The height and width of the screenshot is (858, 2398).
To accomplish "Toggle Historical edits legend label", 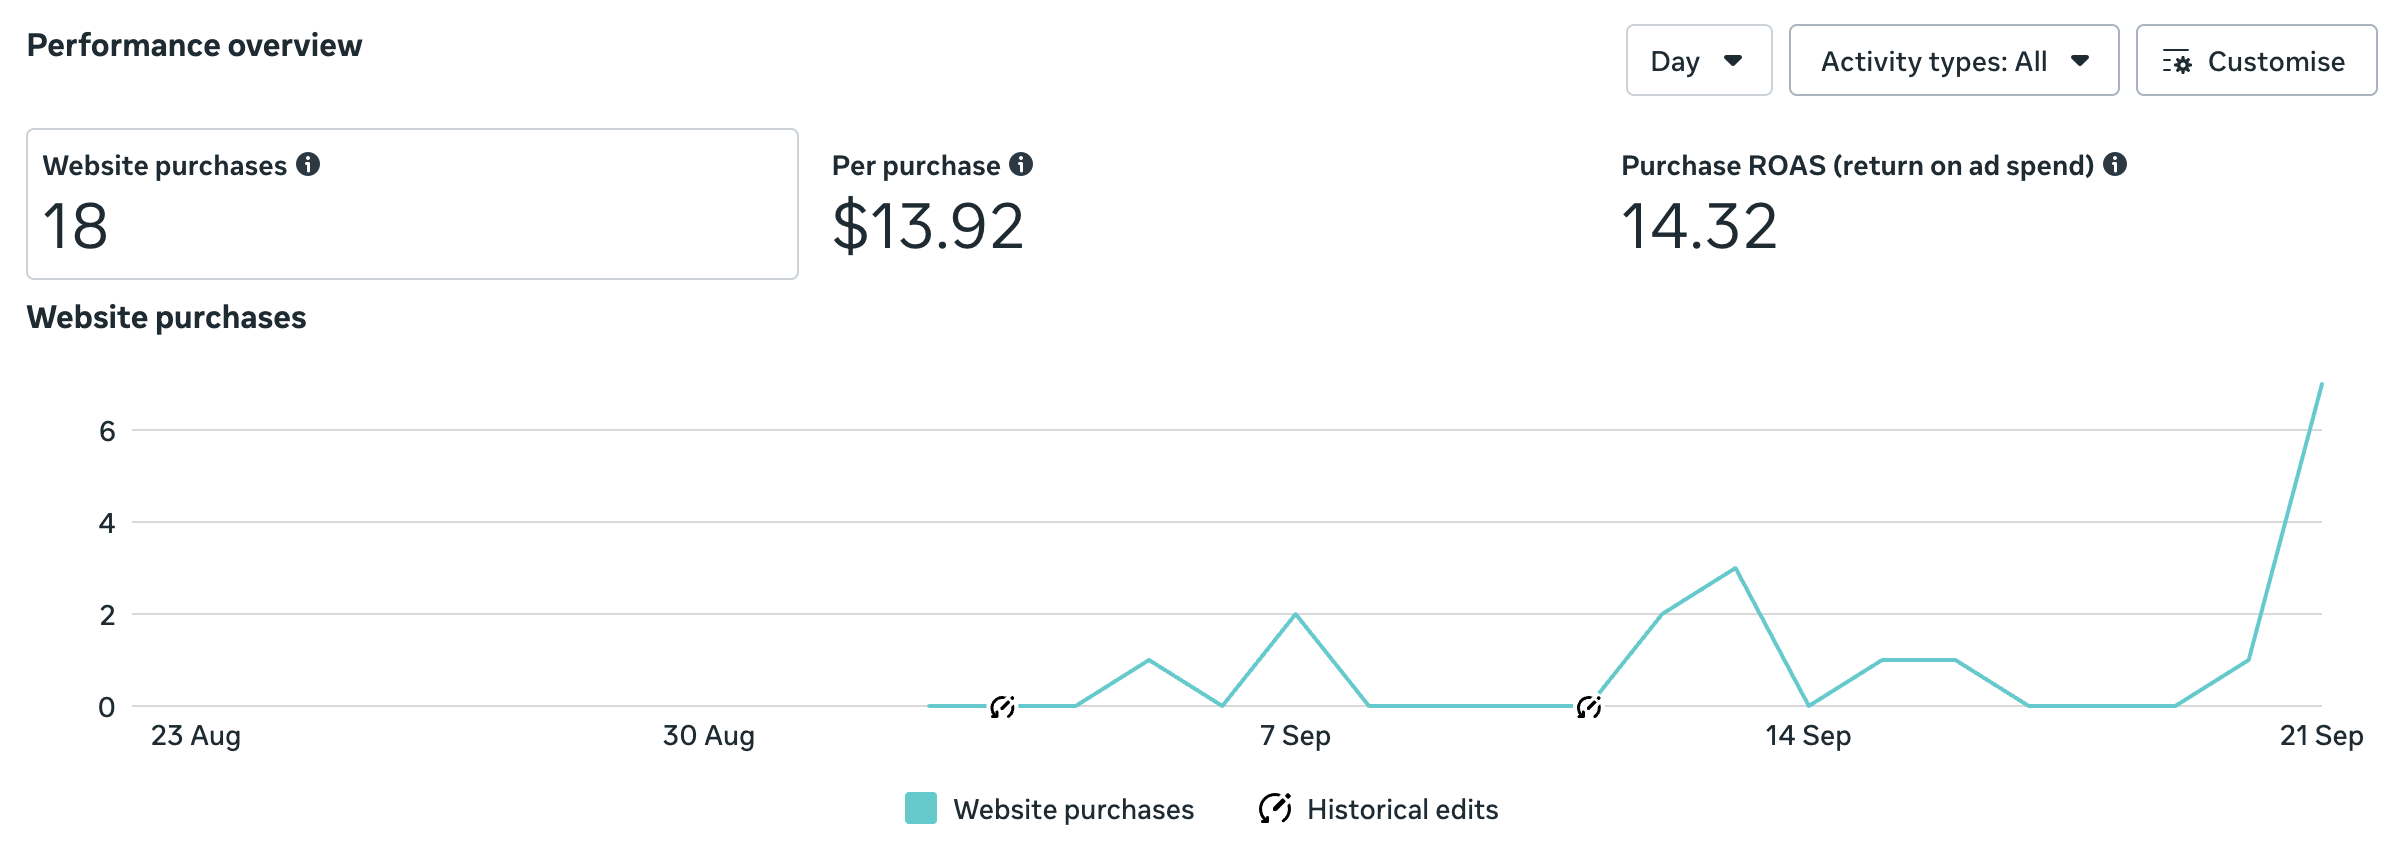I will point(1402,809).
